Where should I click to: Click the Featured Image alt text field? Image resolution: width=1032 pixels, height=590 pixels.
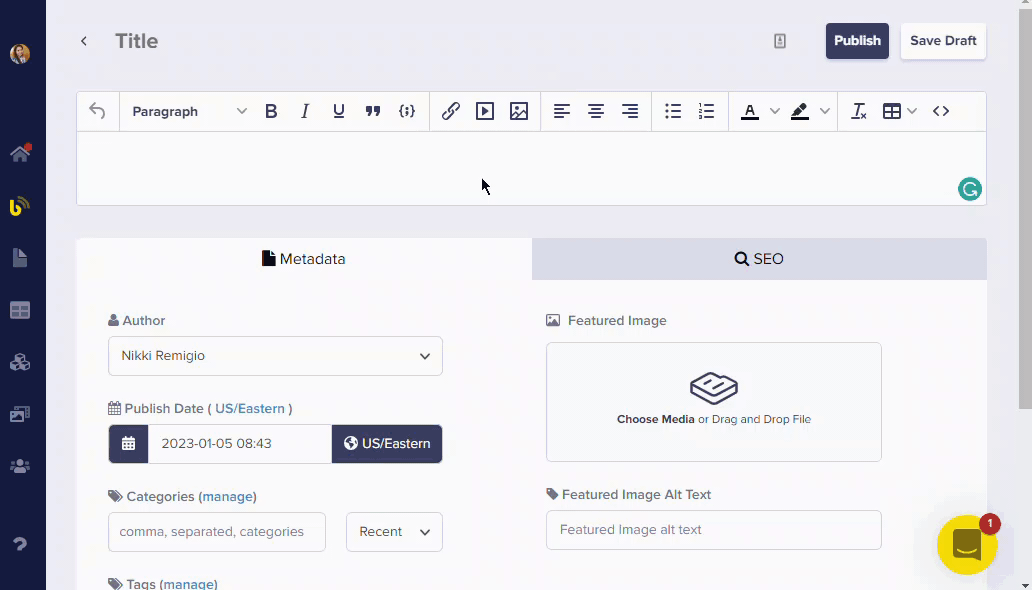713,530
